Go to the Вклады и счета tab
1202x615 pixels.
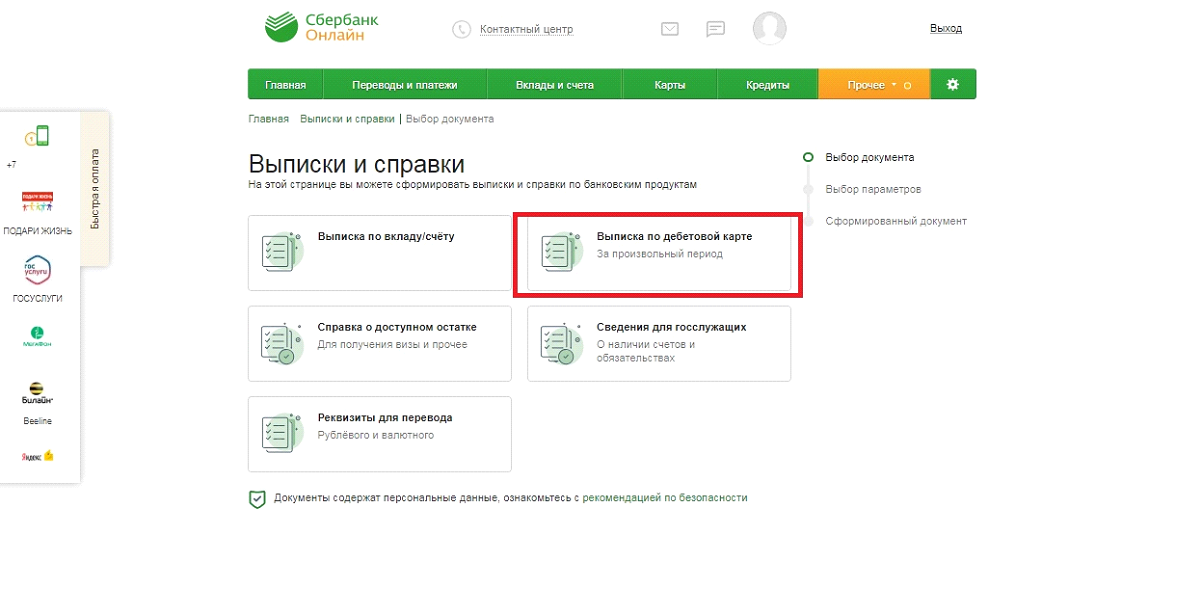click(x=554, y=85)
